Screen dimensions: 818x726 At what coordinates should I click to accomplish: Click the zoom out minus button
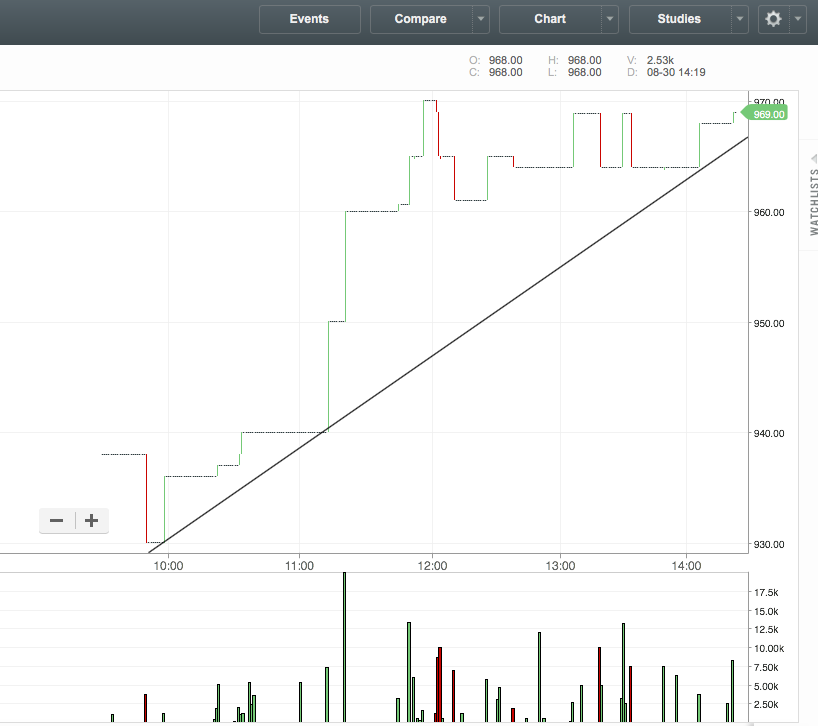[57, 520]
